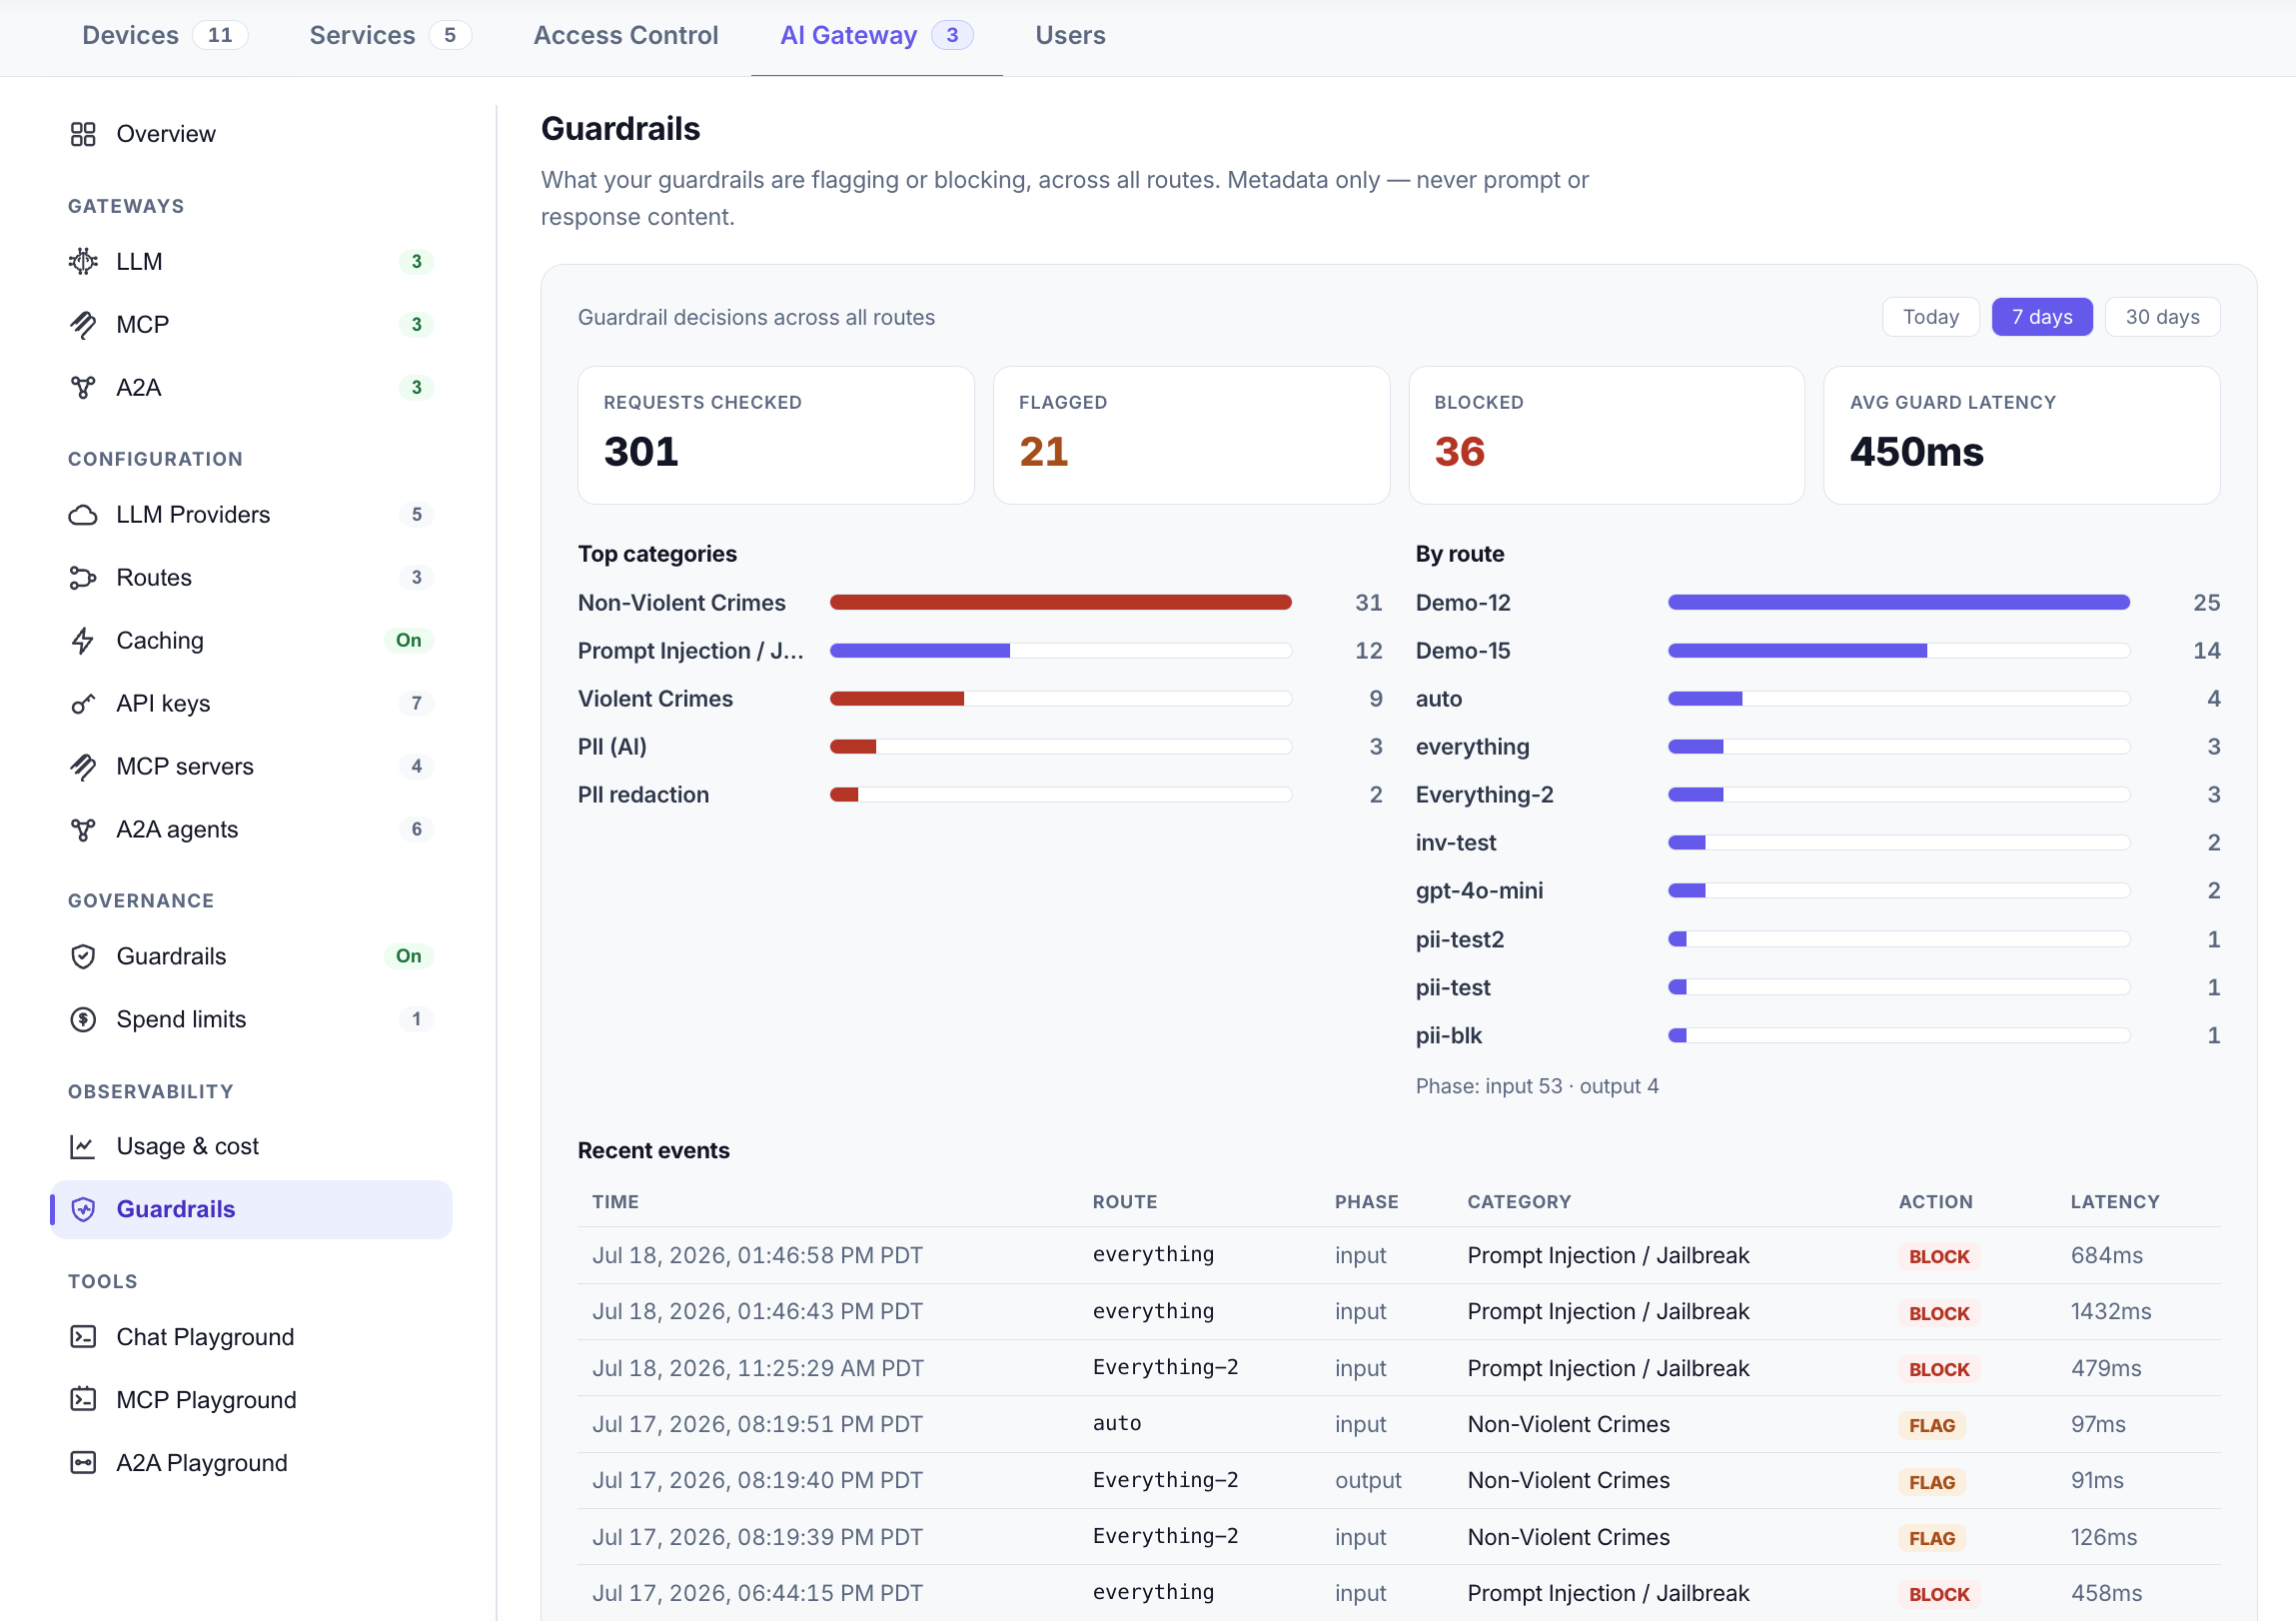
Task: Click the MCP servers icon
Action: pos(83,766)
